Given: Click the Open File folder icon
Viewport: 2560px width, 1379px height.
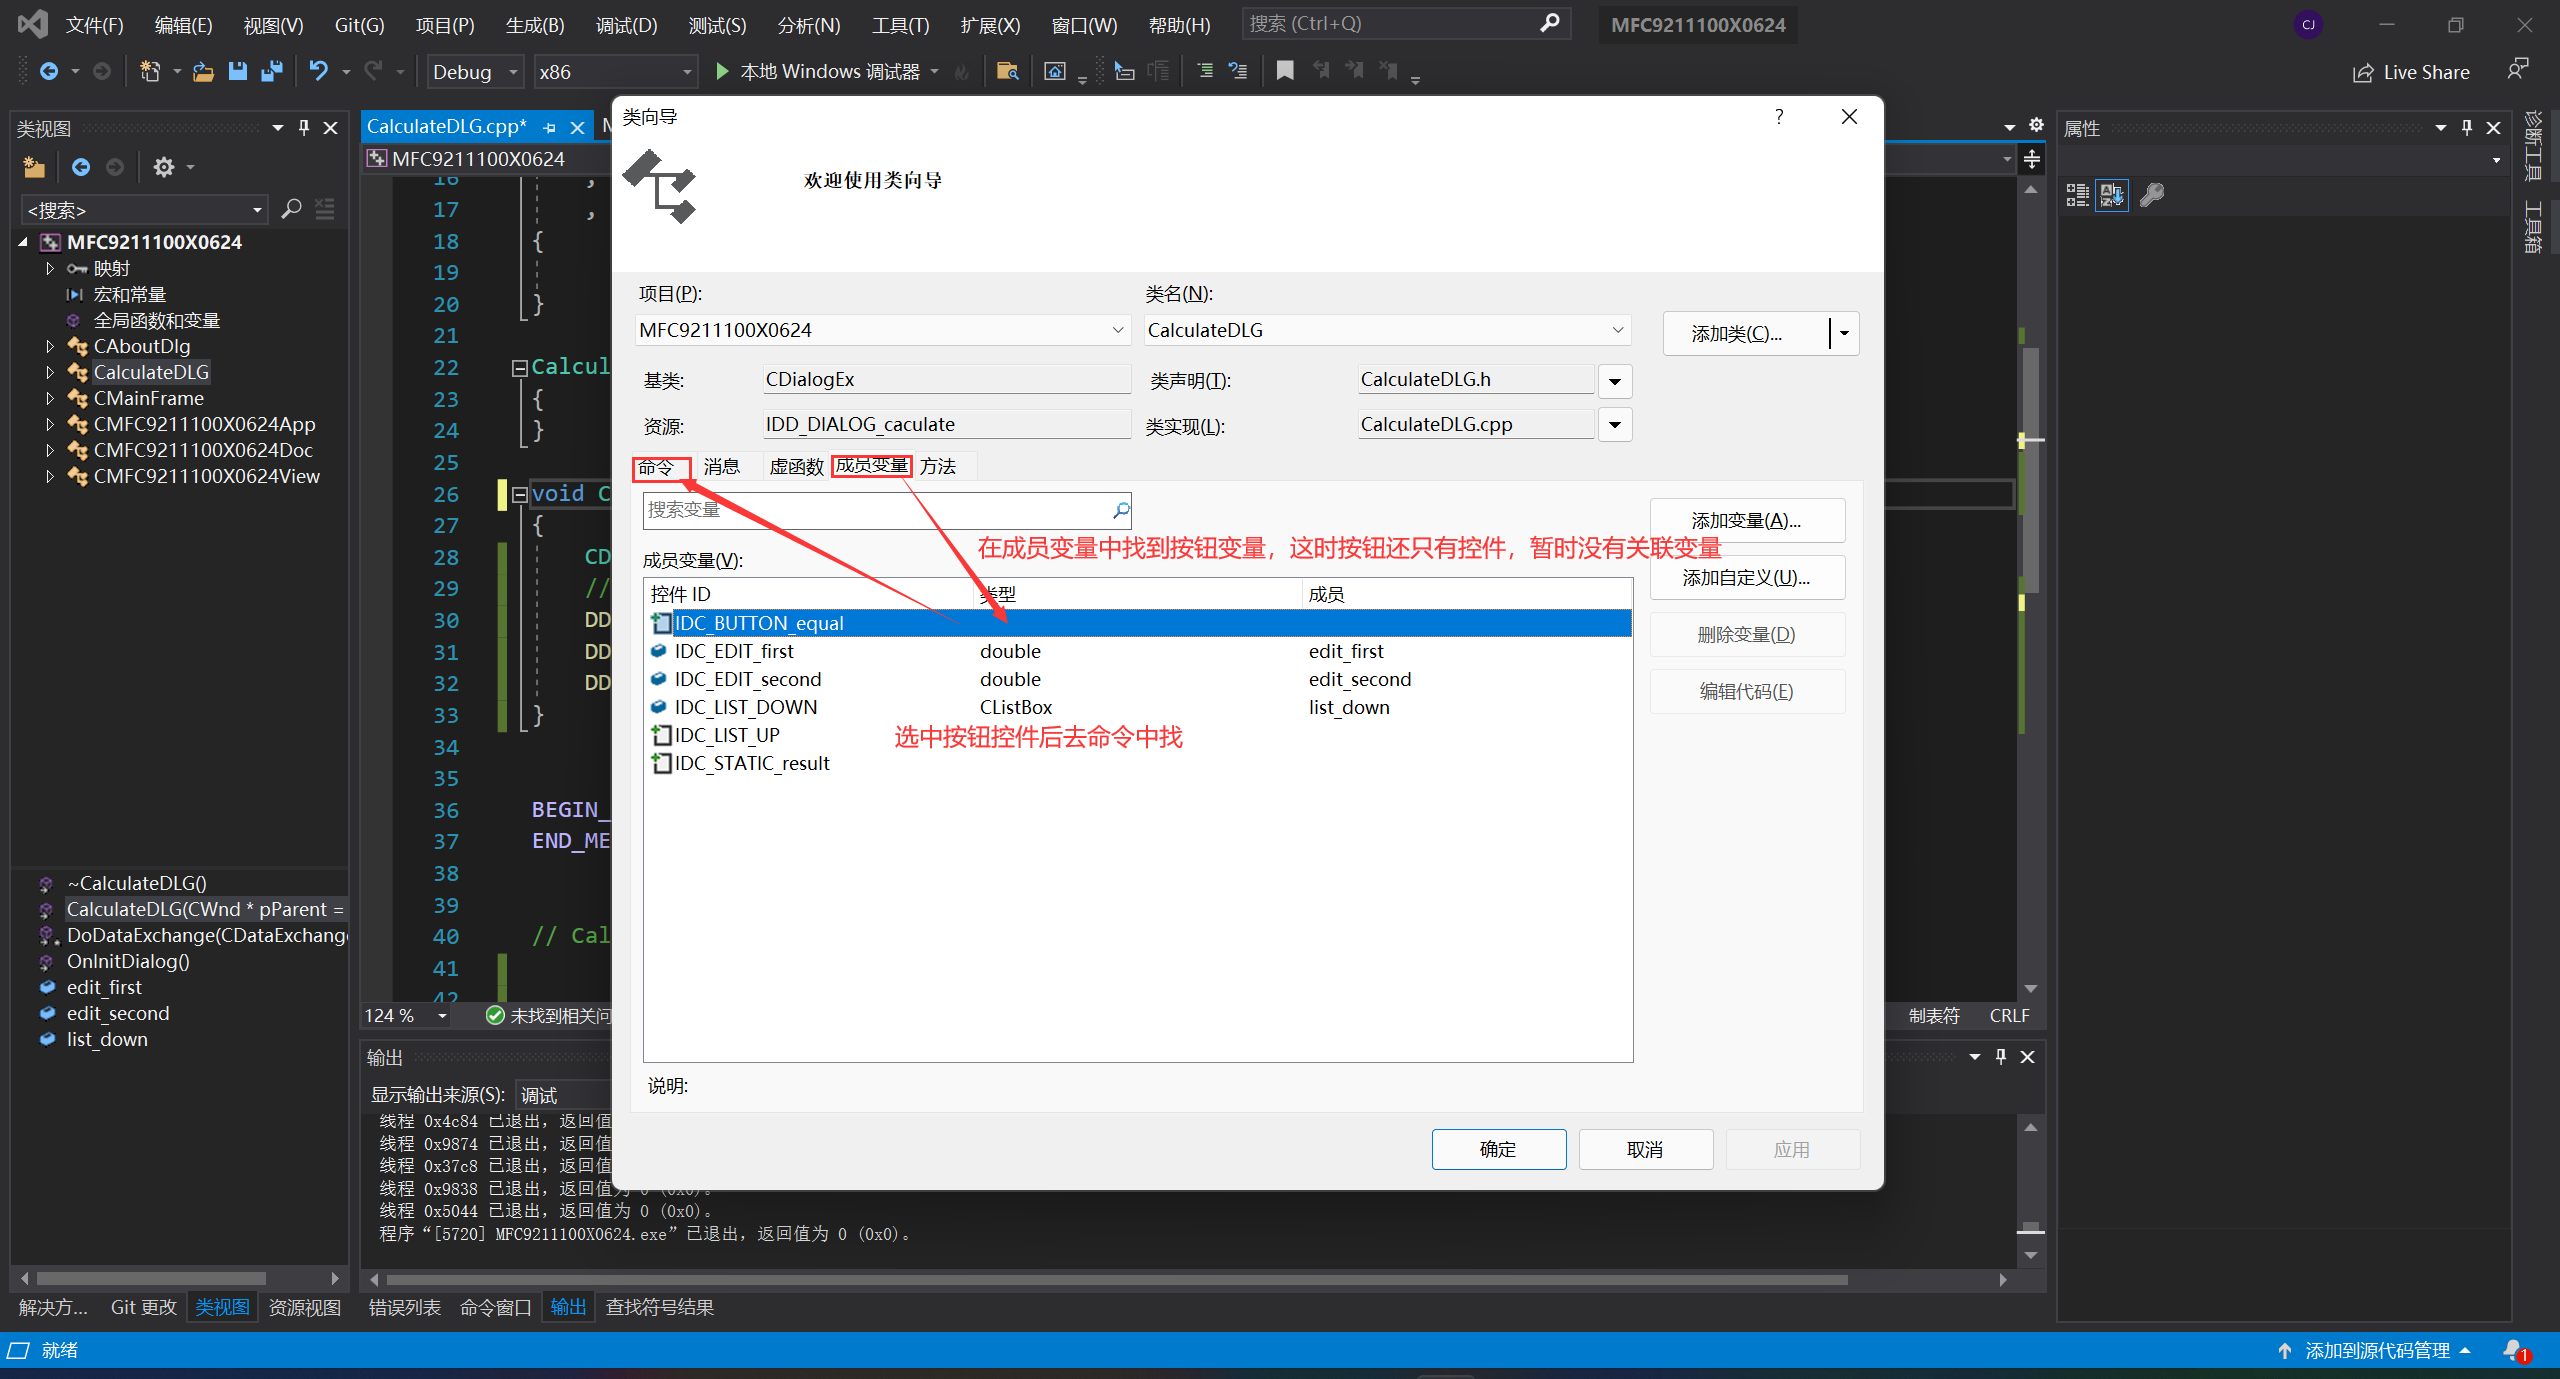Looking at the screenshot, I should point(203,71).
